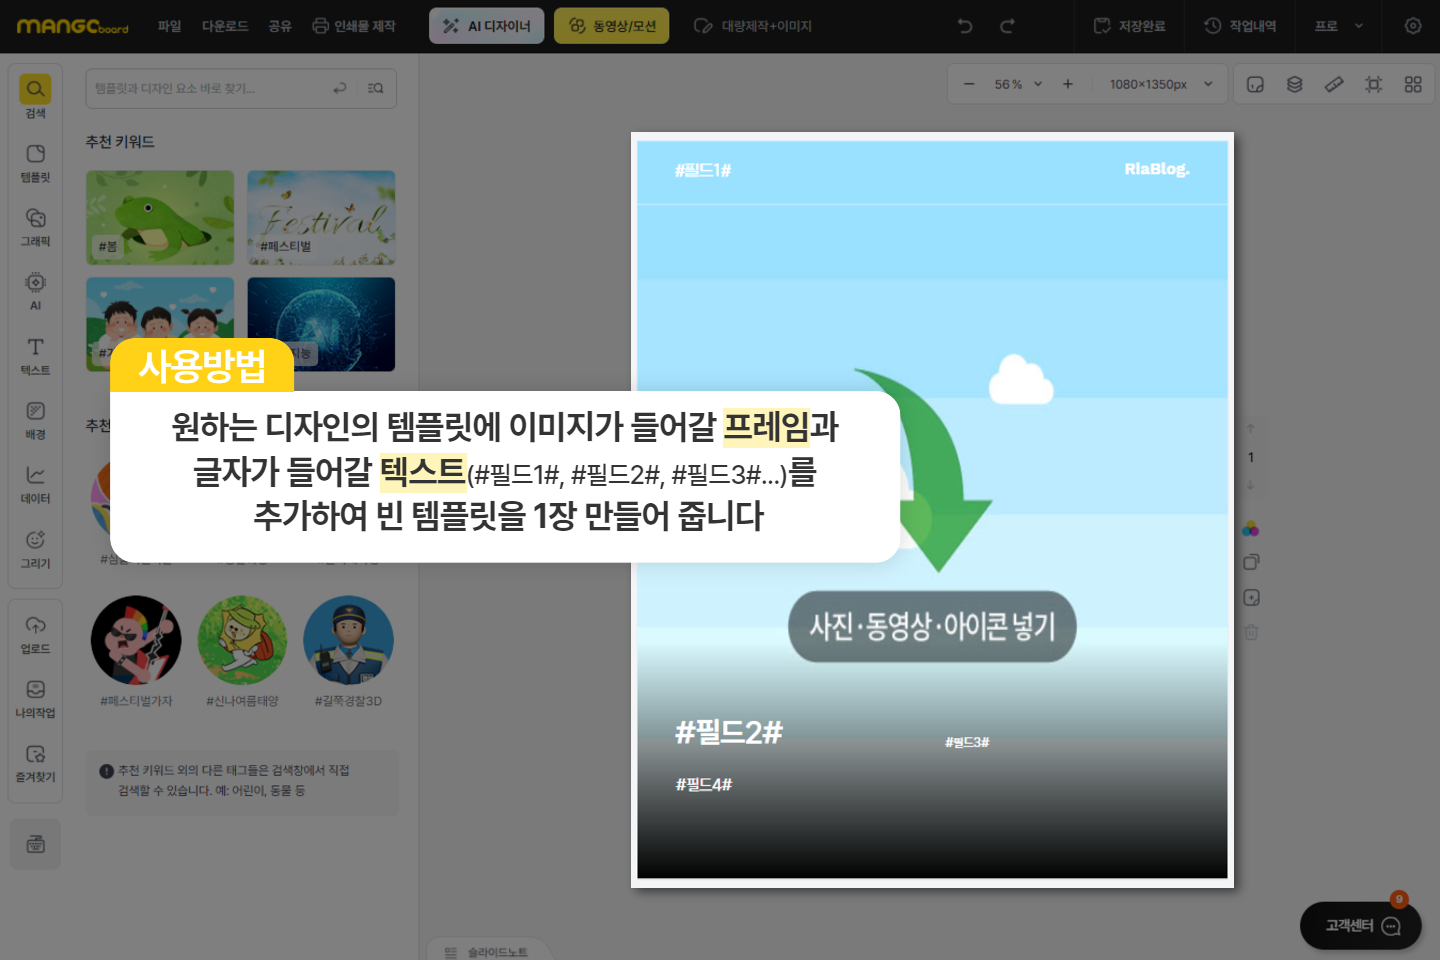Select the 그리기 drawing tool
Screen dimensions: 1440x960
coord(35,548)
